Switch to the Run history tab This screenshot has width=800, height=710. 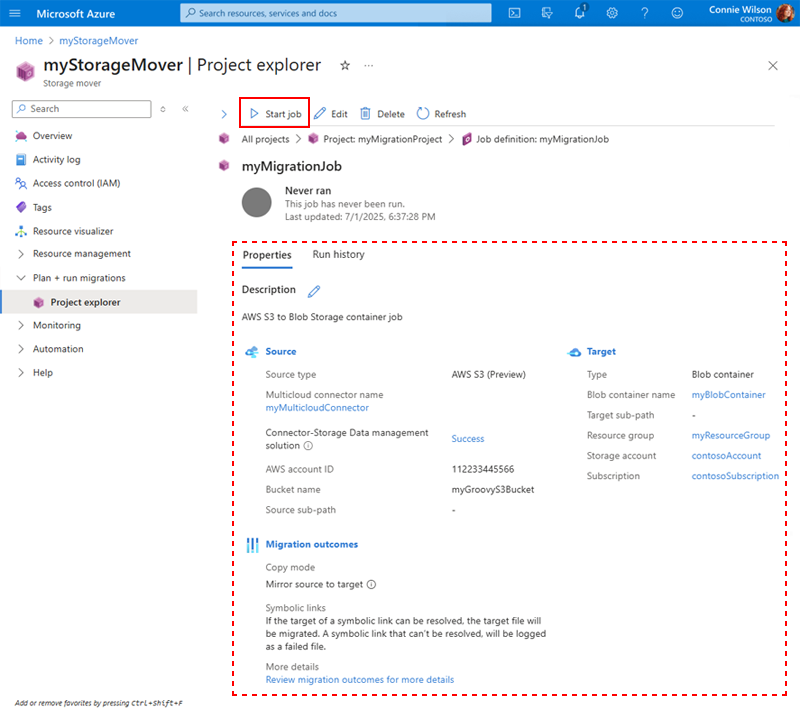point(338,255)
